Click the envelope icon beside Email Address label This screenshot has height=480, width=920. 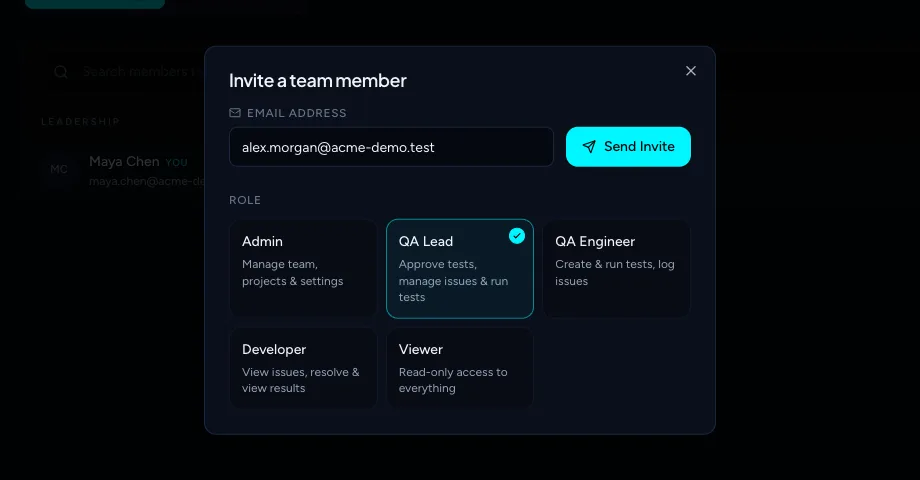tap(235, 113)
